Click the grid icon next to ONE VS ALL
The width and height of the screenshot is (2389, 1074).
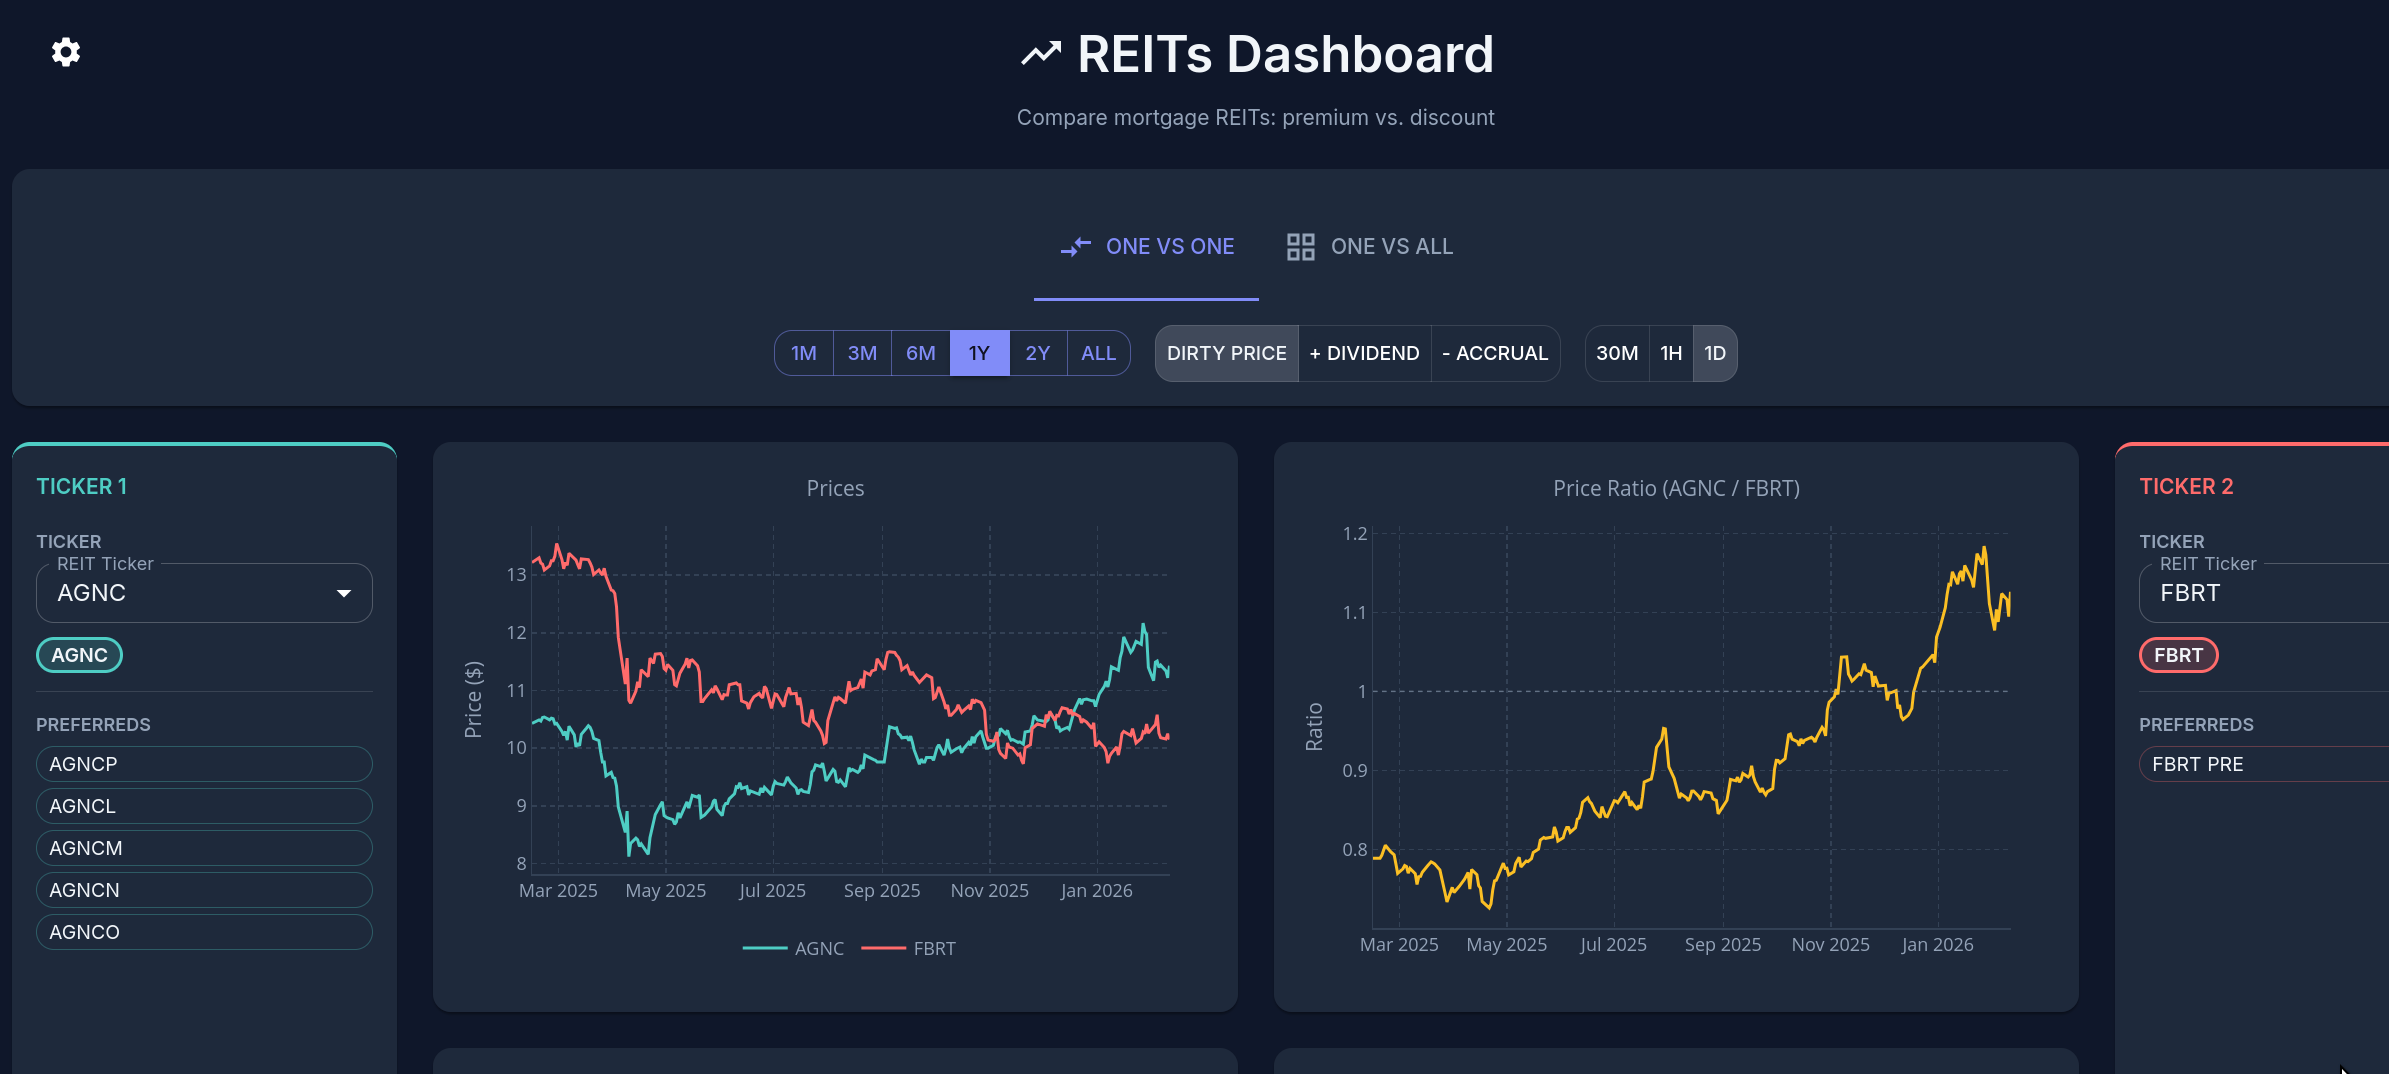(x=1300, y=246)
